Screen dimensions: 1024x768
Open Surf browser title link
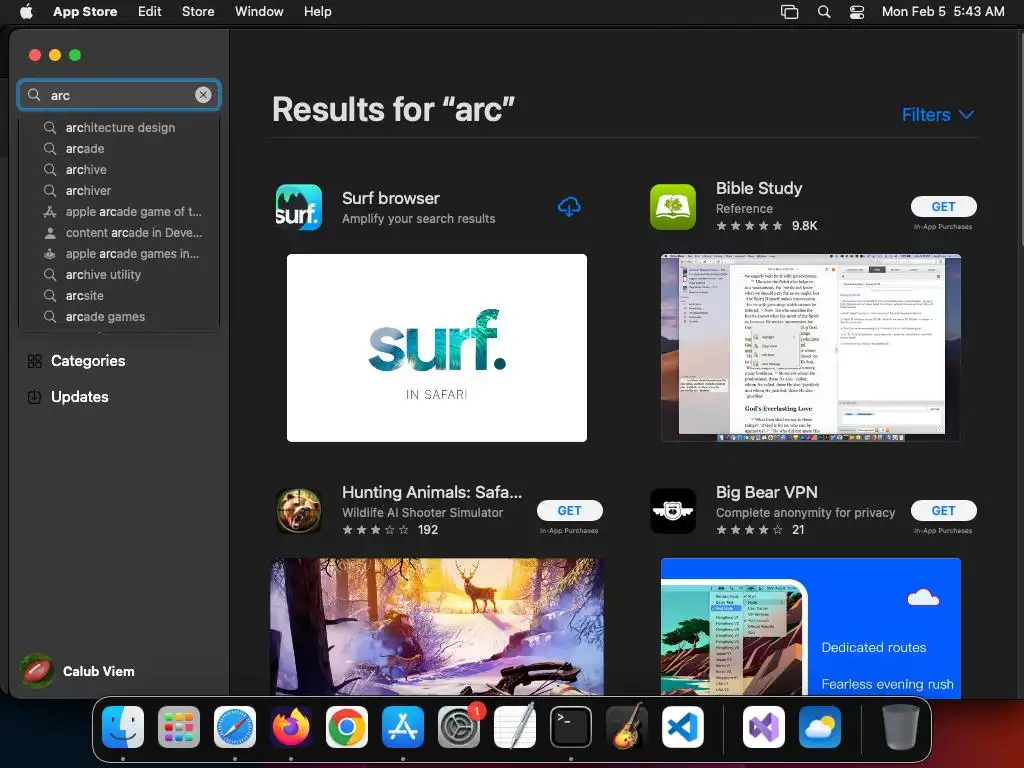[391, 198]
